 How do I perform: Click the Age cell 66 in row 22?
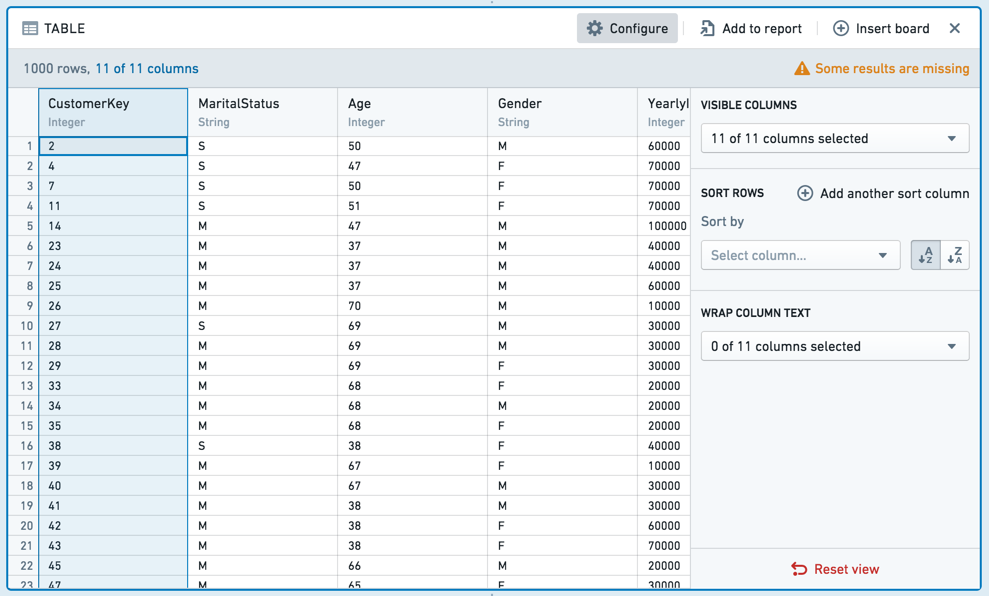[x=413, y=566]
